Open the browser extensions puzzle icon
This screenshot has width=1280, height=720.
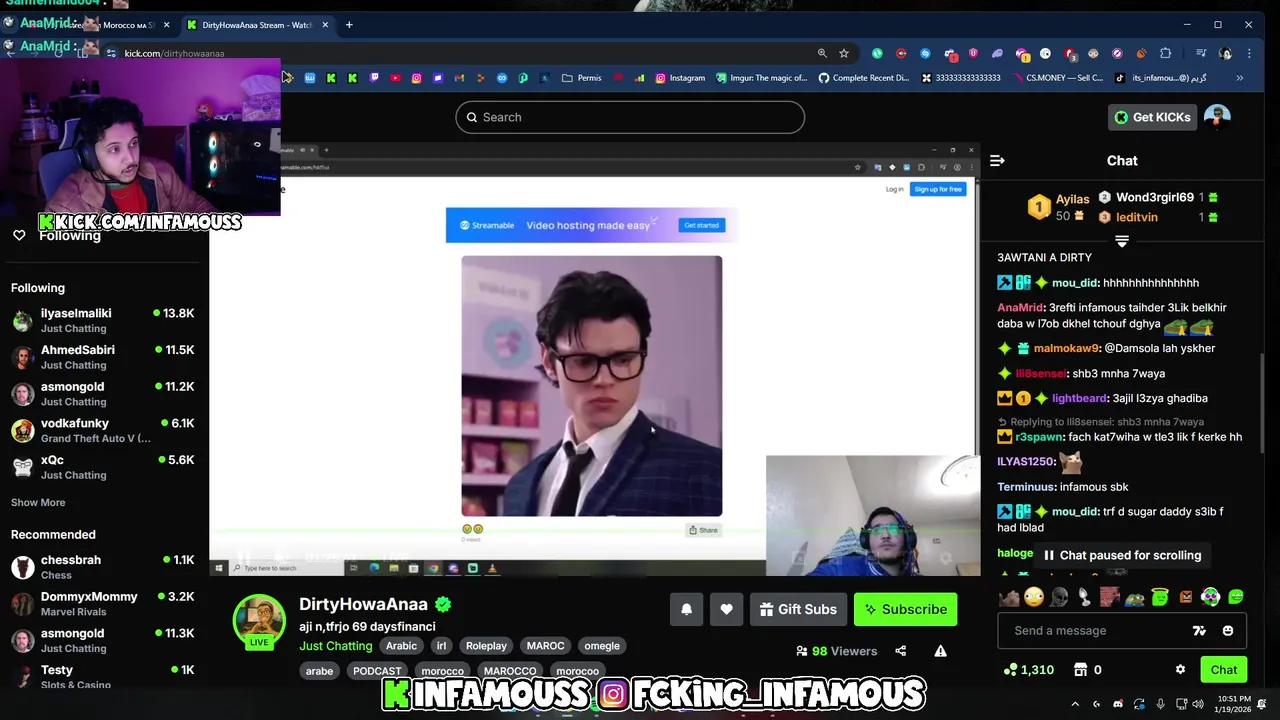pos(1165,53)
